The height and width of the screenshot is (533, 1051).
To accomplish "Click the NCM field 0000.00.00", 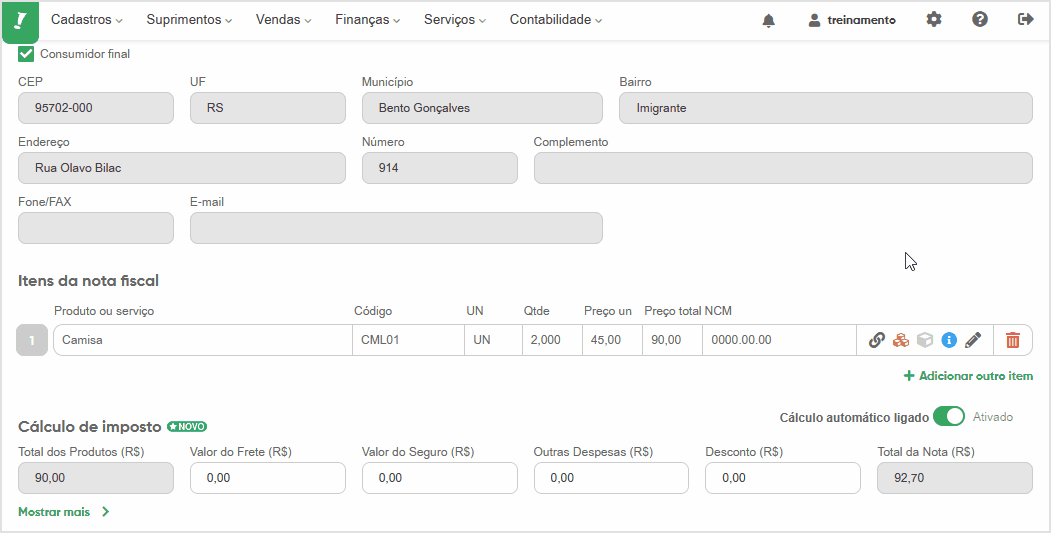I will (780, 340).
